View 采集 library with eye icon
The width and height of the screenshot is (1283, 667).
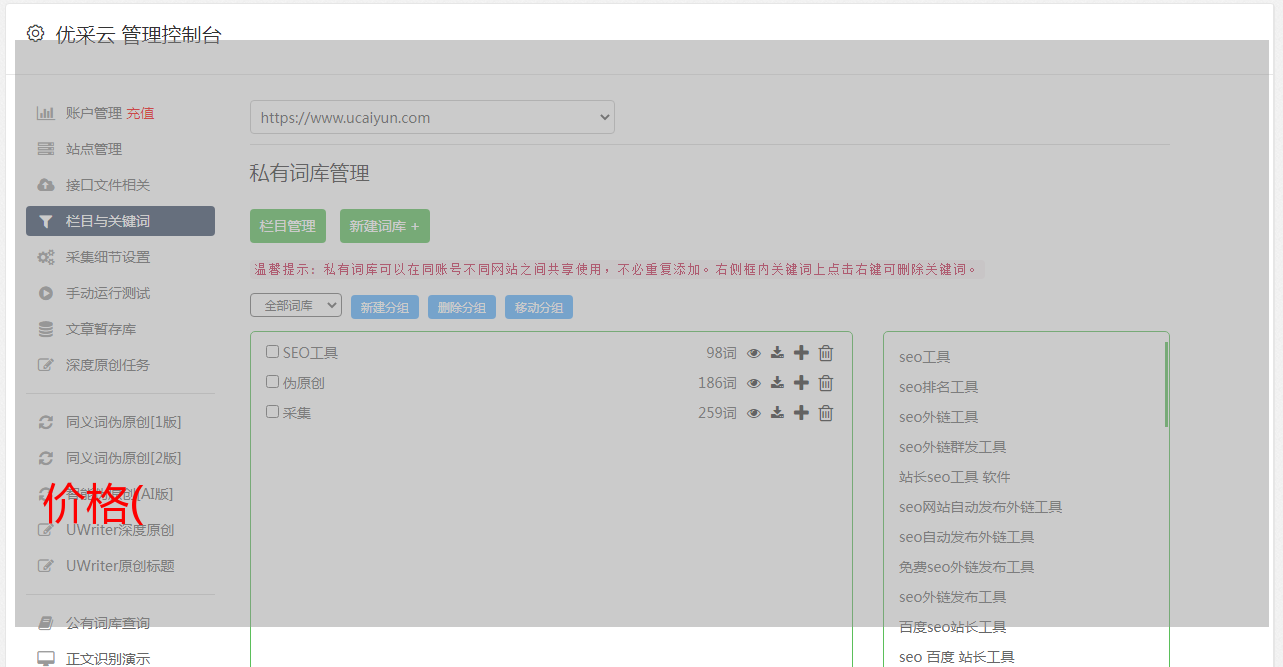pyautogui.click(x=754, y=413)
